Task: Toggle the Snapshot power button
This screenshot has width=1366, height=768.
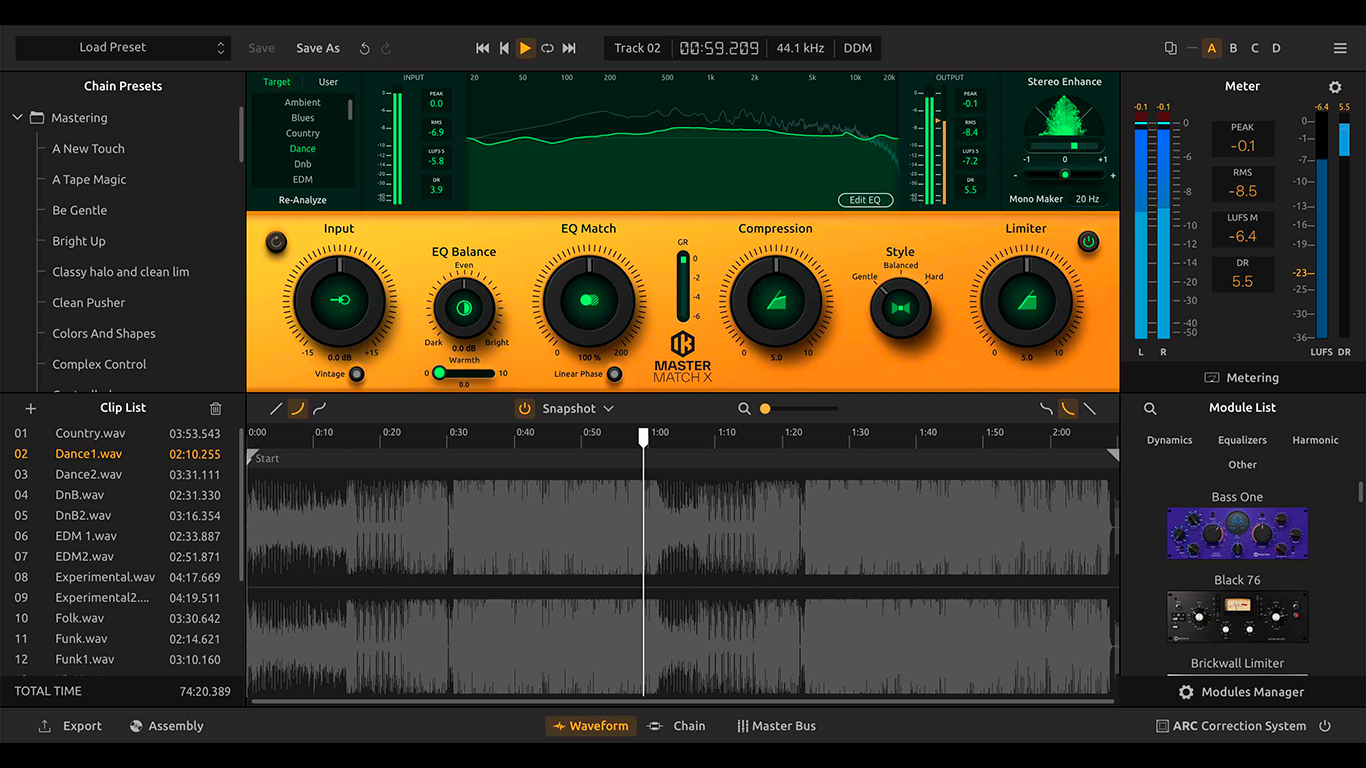Action: 525,408
